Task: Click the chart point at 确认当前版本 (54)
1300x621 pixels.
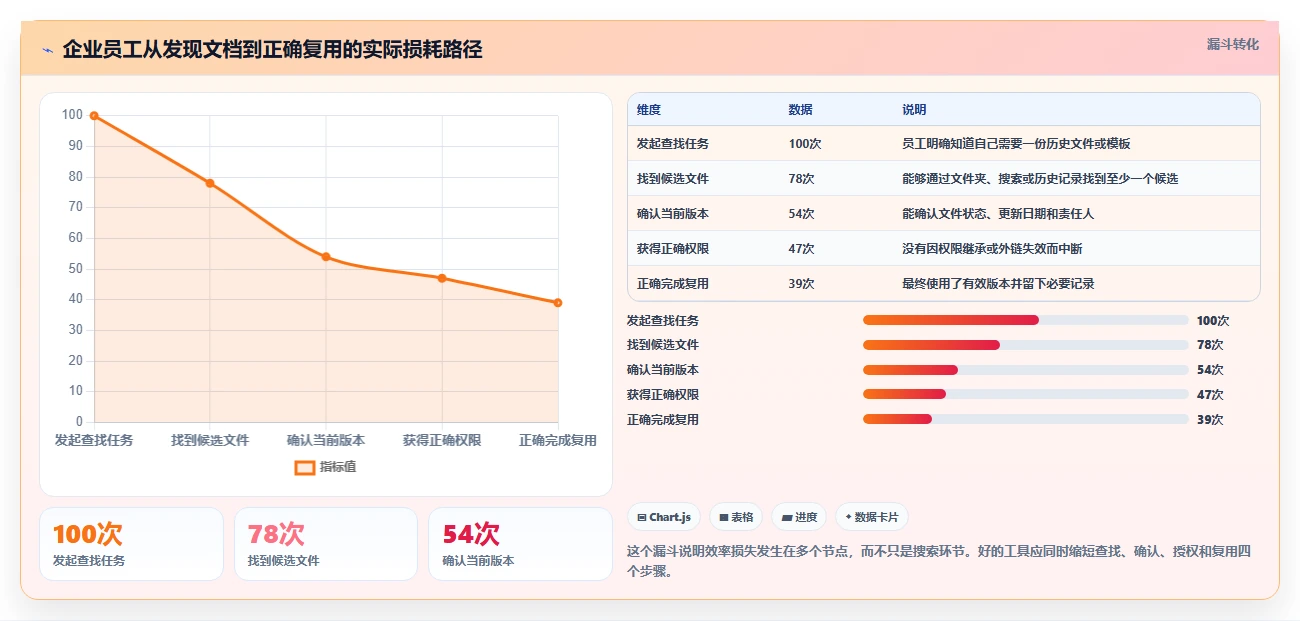Action: [326, 257]
